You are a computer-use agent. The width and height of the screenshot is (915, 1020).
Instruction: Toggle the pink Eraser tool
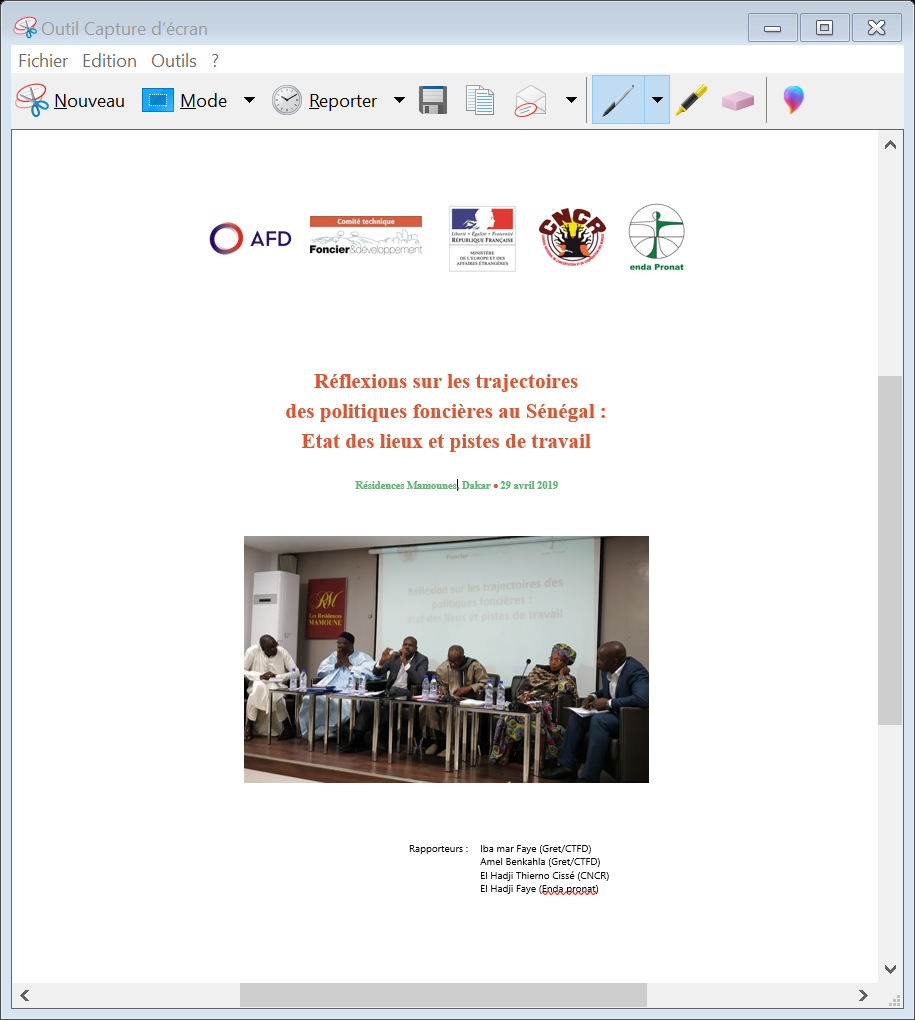click(x=738, y=100)
